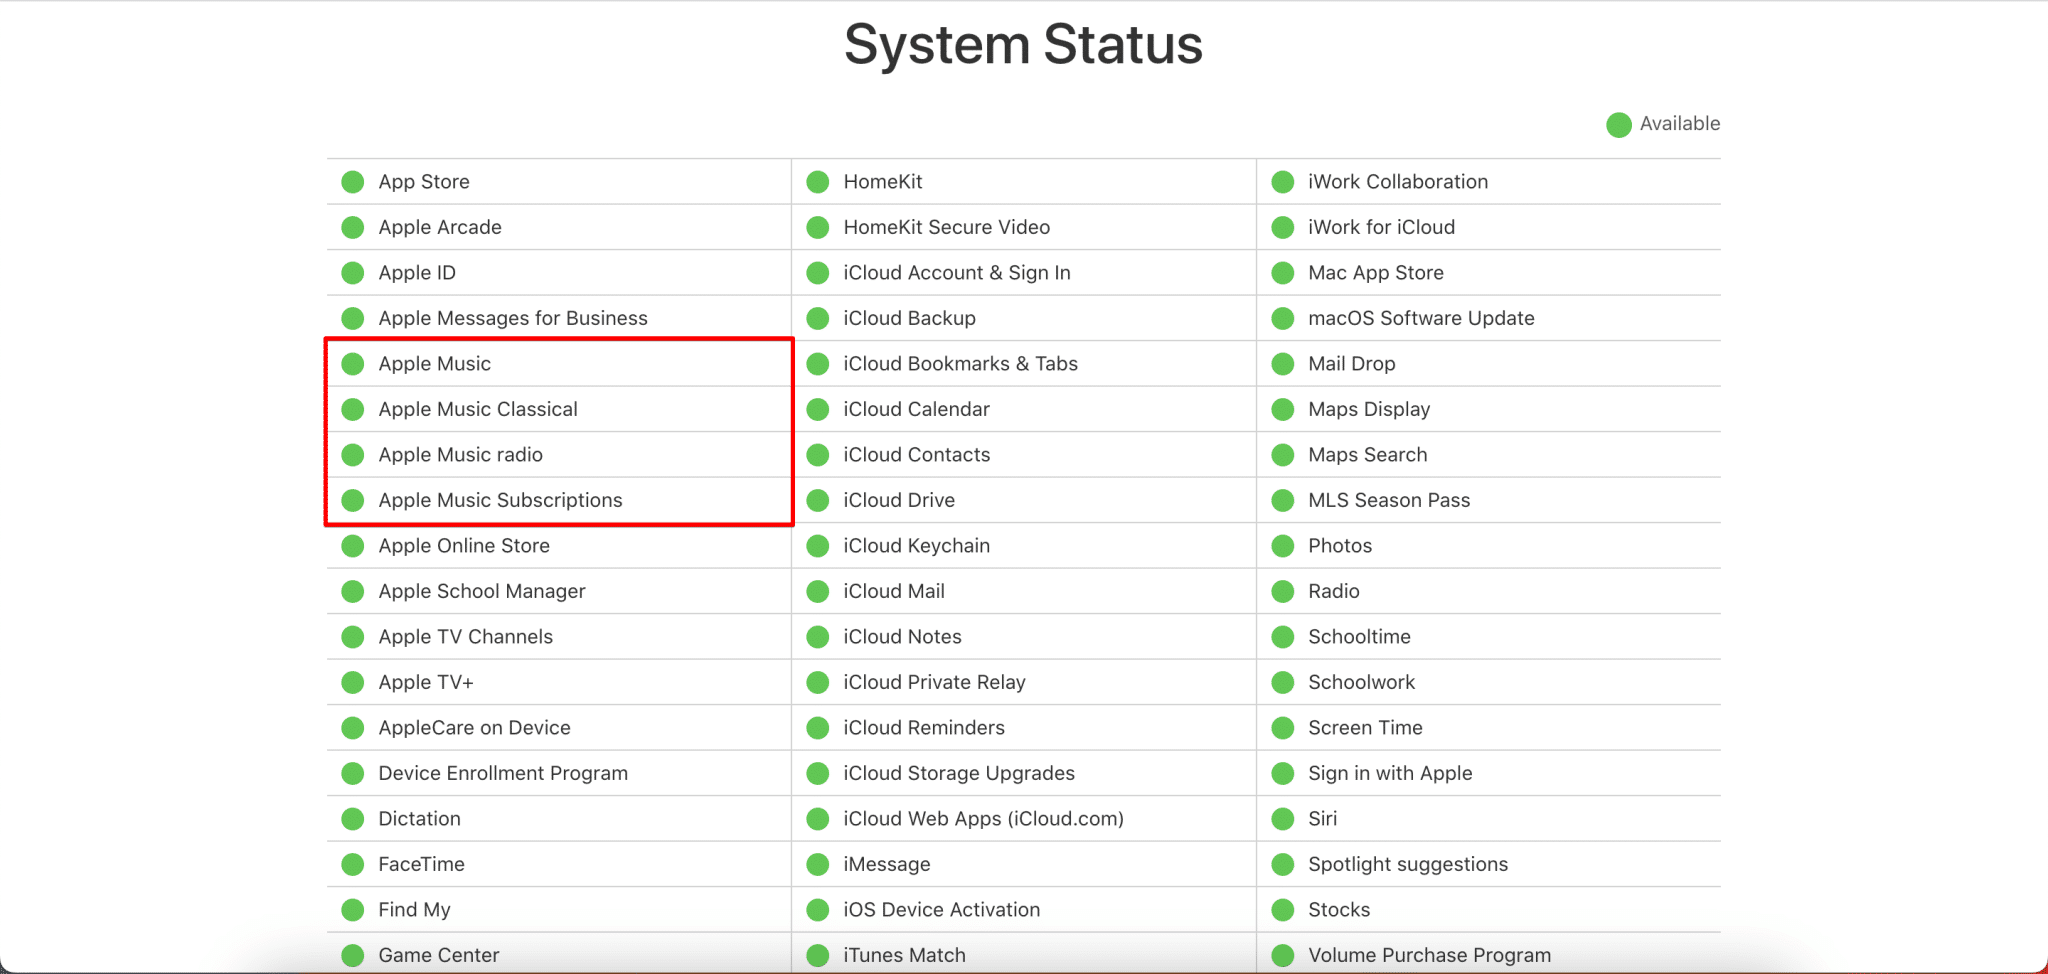Select the iOS Device Activation row
The width and height of the screenshot is (2048, 974).
coord(1023,910)
